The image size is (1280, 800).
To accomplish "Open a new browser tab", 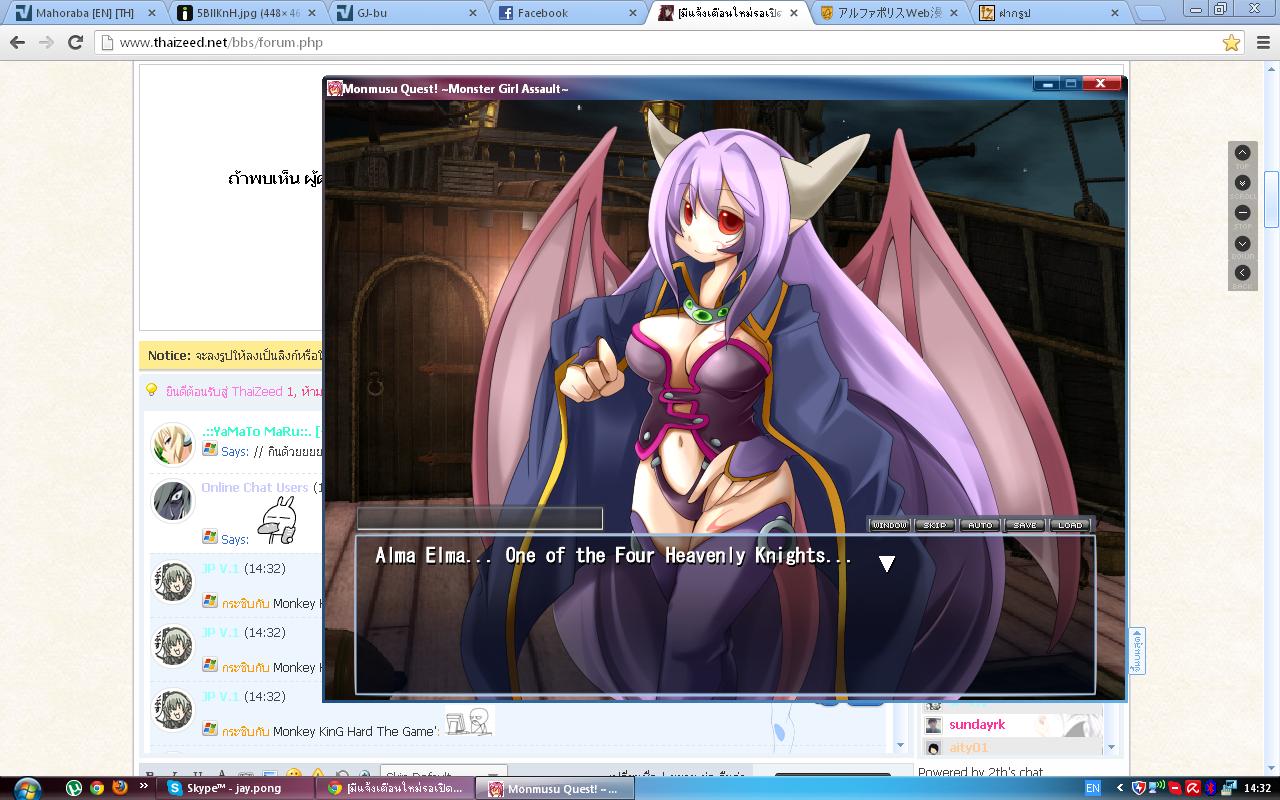I will click(x=1150, y=13).
